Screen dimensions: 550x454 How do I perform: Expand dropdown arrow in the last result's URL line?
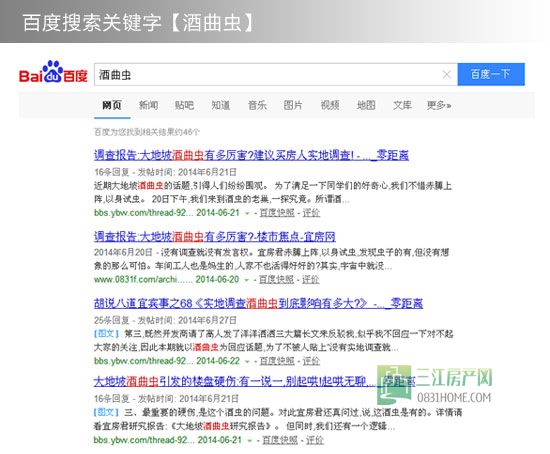click(250, 440)
